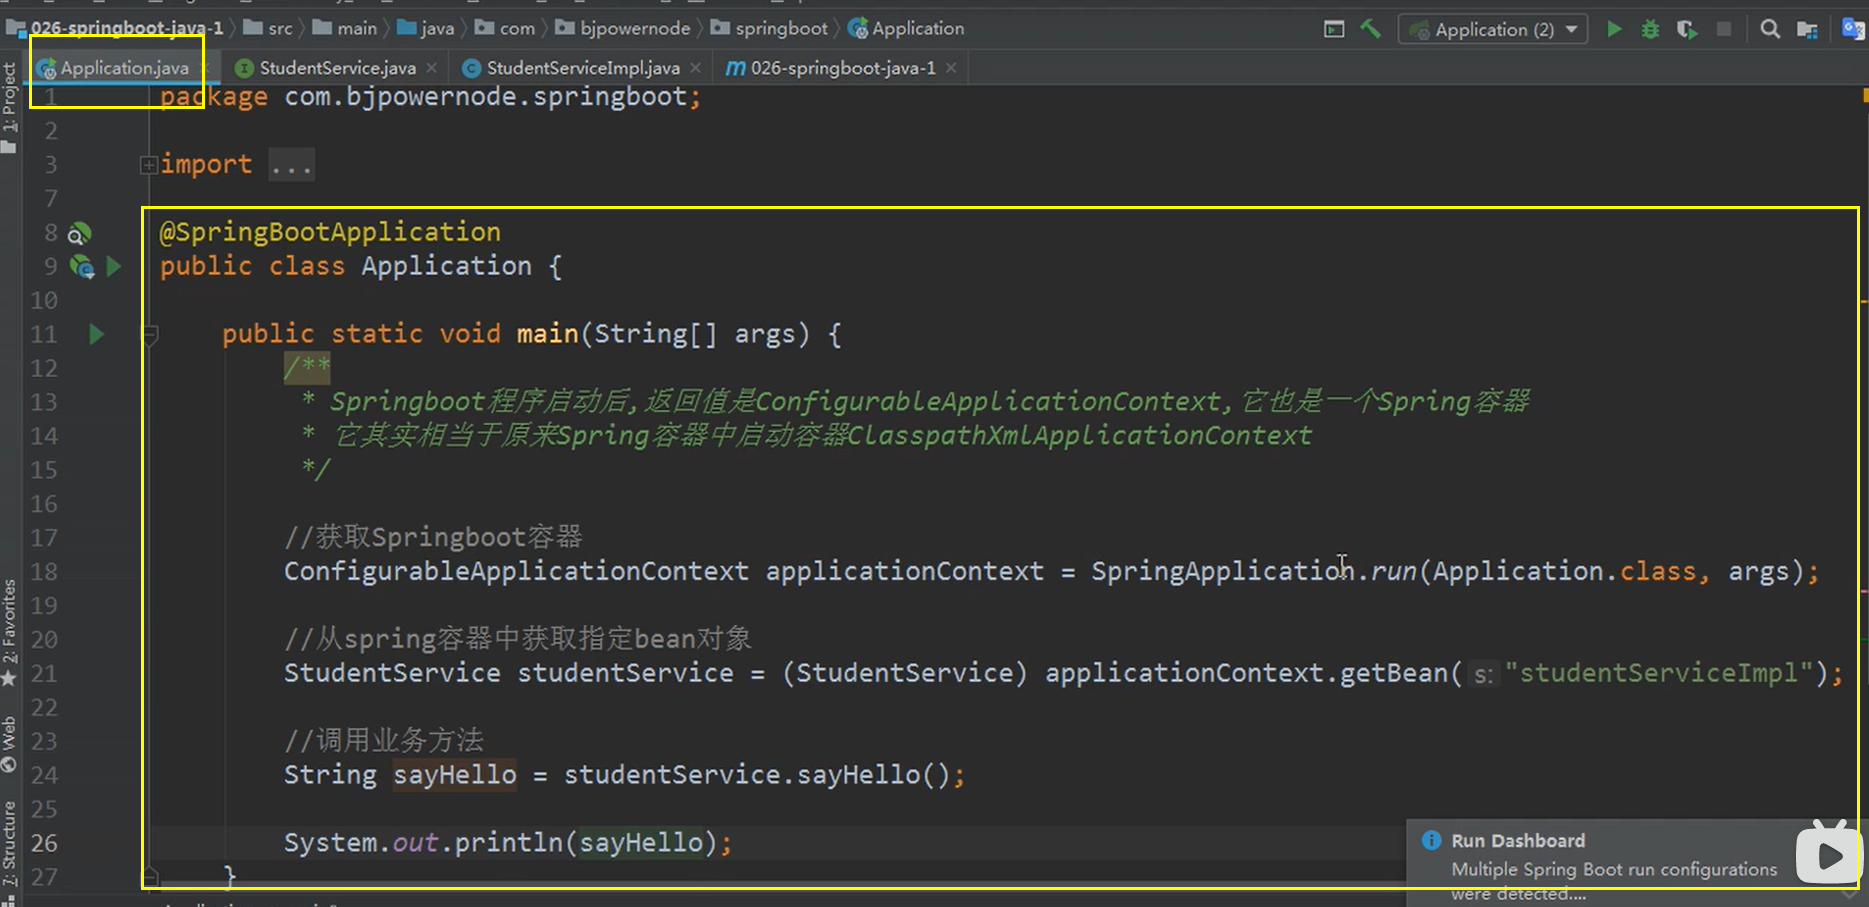Image resolution: width=1869 pixels, height=907 pixels.
Task: Run the Application (2) configuration
Action: pos(1613,29)
